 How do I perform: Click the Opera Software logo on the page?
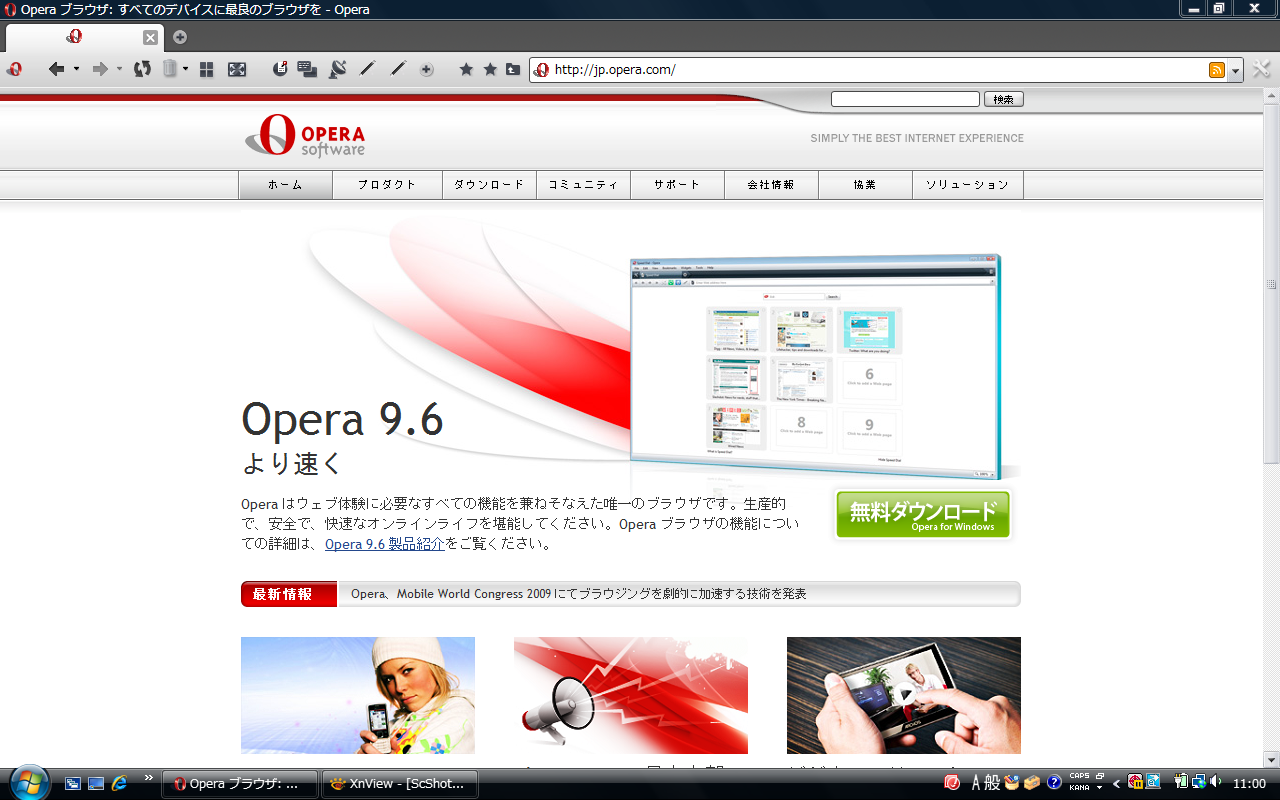coord(305,135)
